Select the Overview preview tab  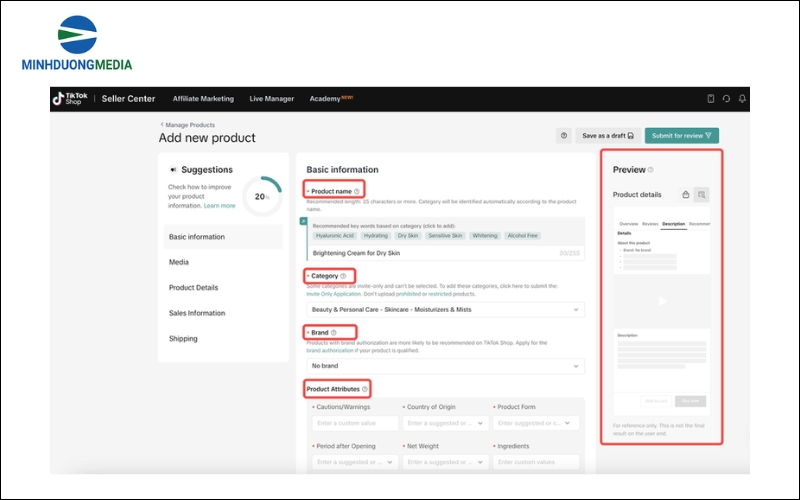pyautogui.click(x=628, y=224)
